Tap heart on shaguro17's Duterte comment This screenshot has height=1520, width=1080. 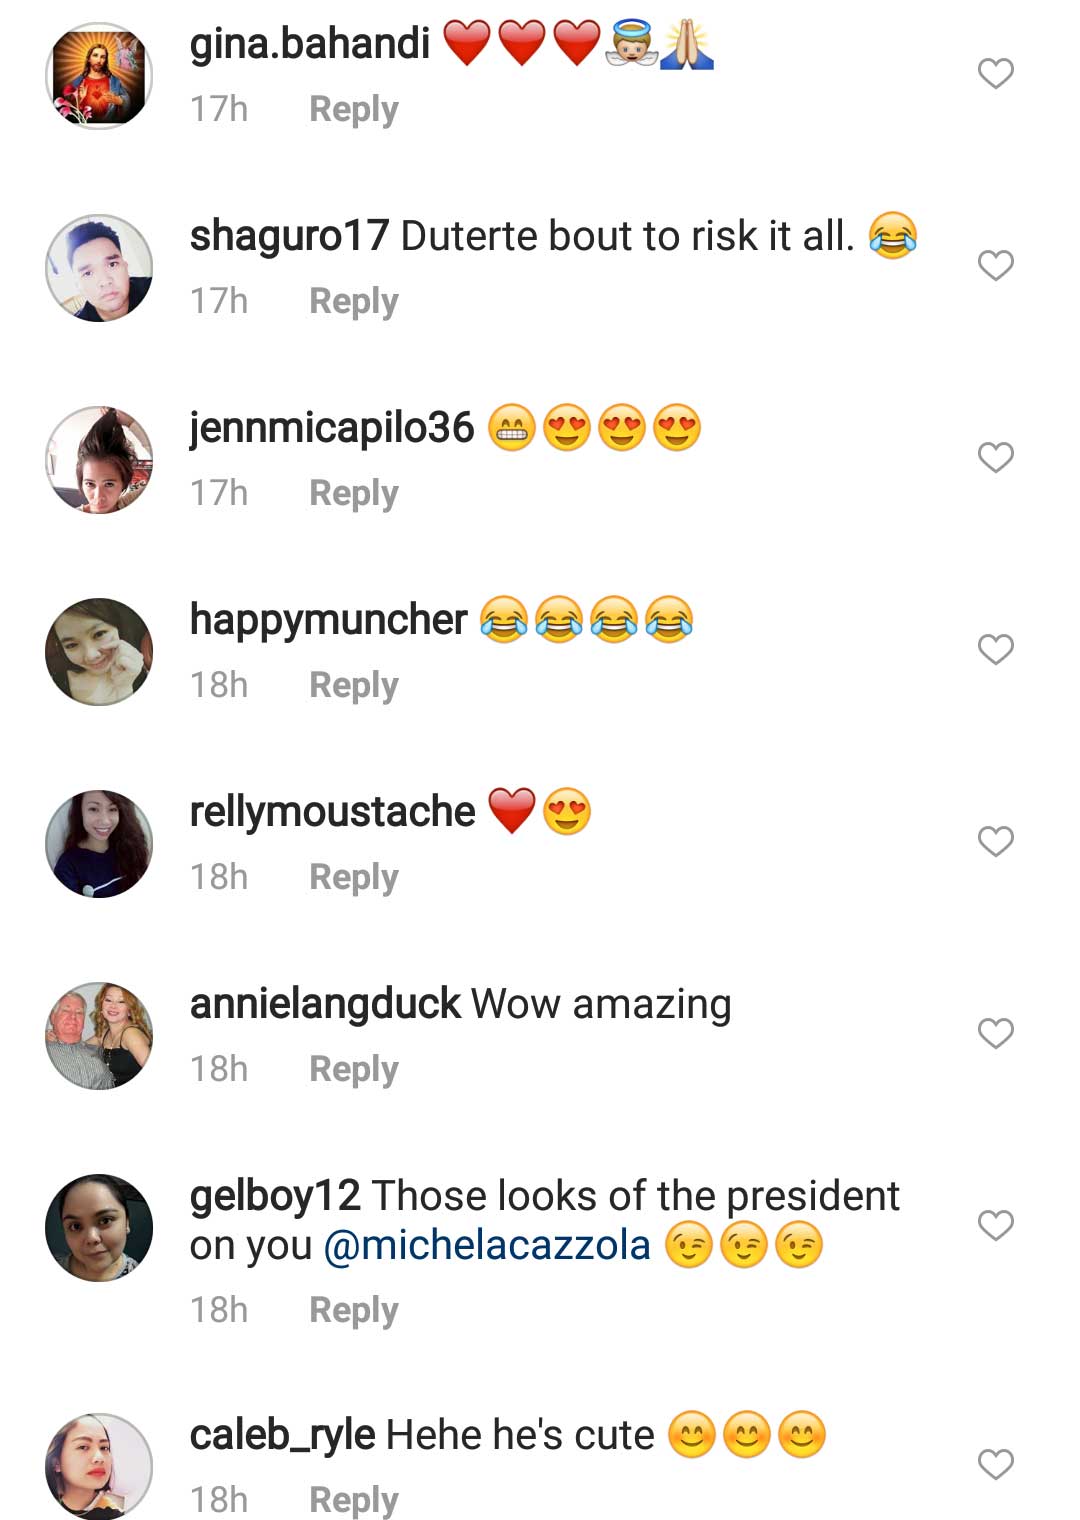(x=995, y=266)
